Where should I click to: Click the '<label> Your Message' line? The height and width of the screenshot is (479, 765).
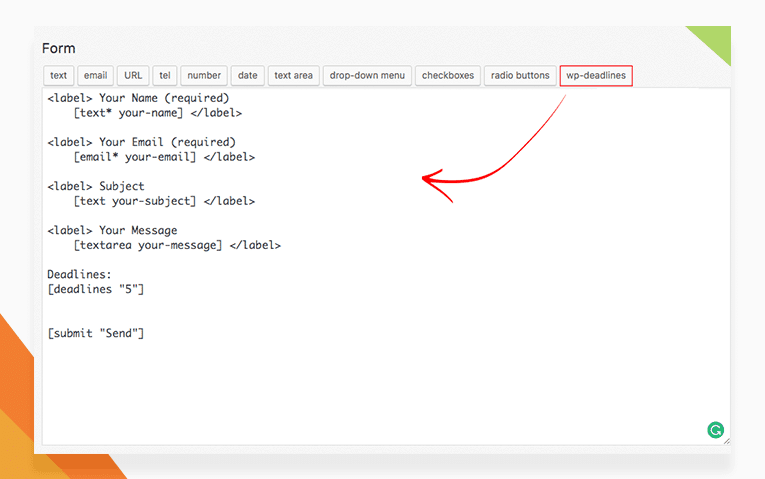pos(112,230)
